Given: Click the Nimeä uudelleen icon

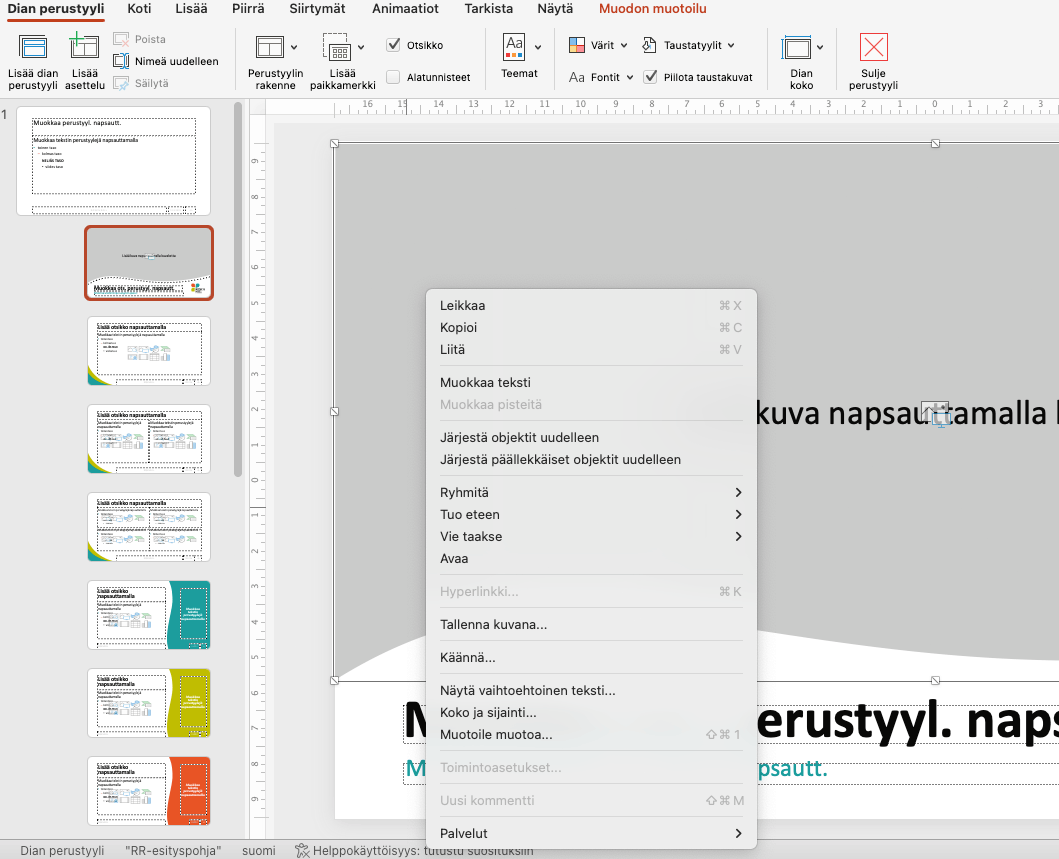Looking at the screenshot, I should click(121, 61).
